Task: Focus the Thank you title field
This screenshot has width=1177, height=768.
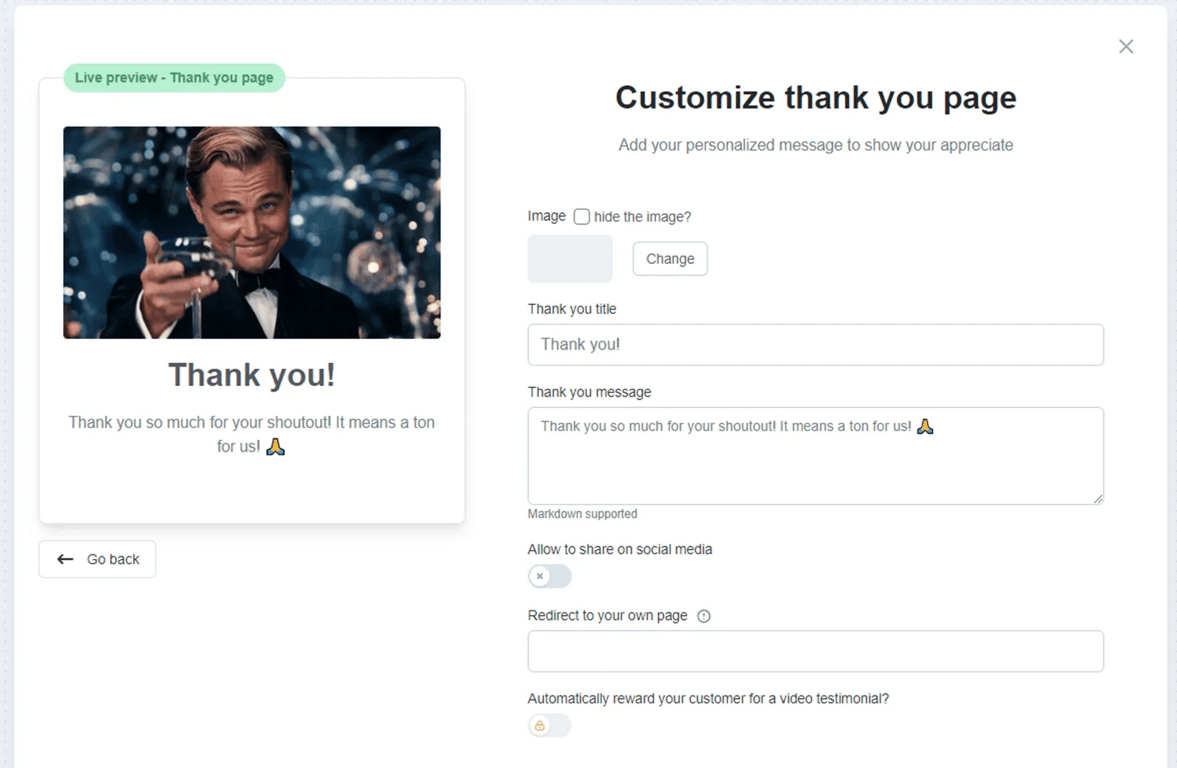Action: pos(815,345)
